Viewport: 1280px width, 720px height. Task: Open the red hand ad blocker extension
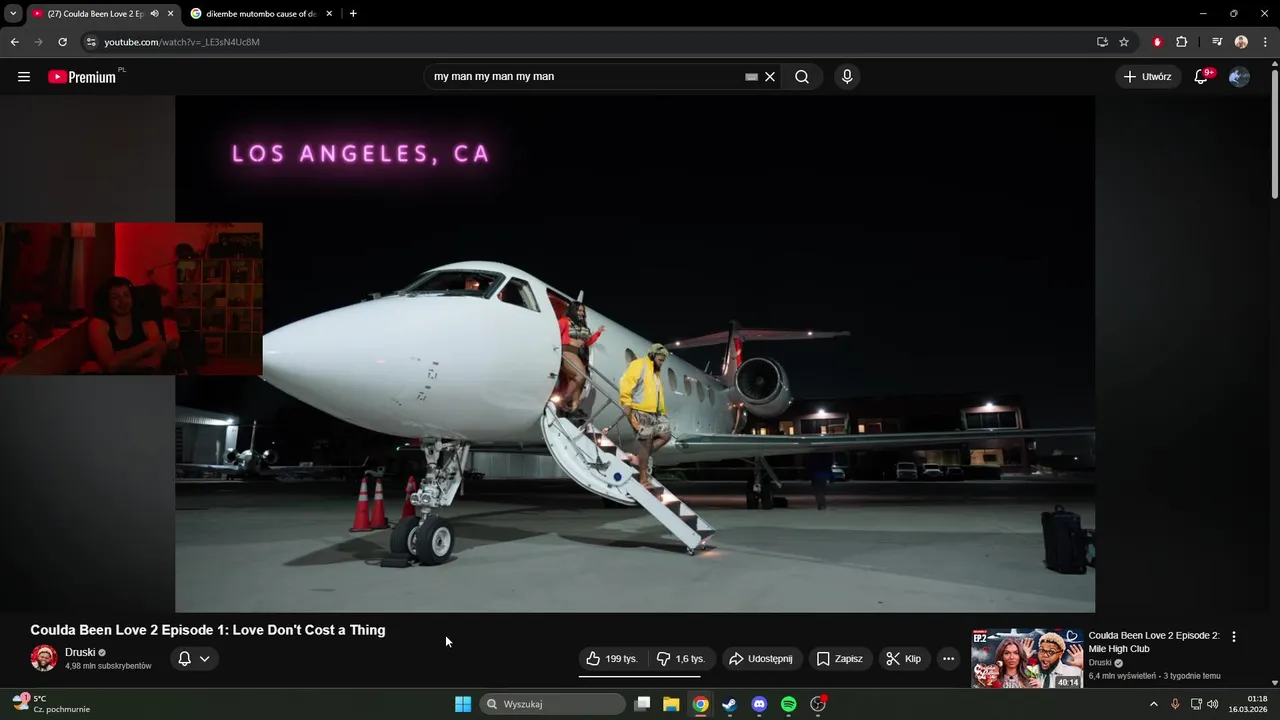pyautogui.click(x=1157, y=42)
